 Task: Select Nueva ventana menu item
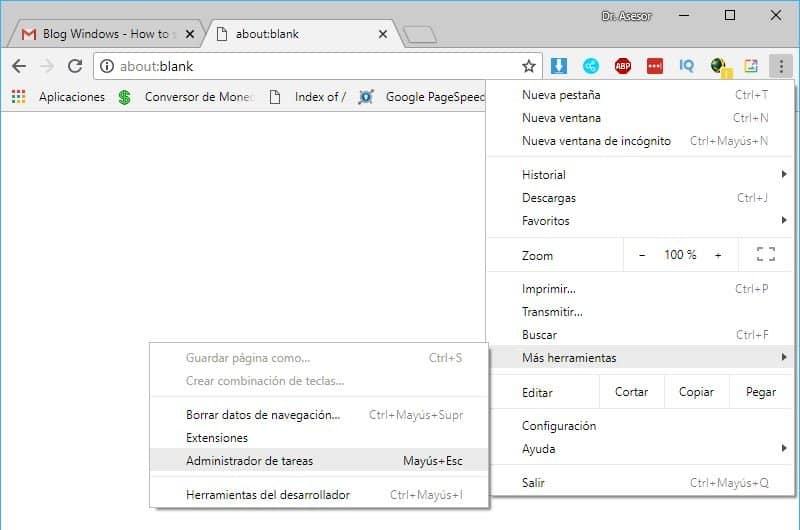(x=640, y=118)
